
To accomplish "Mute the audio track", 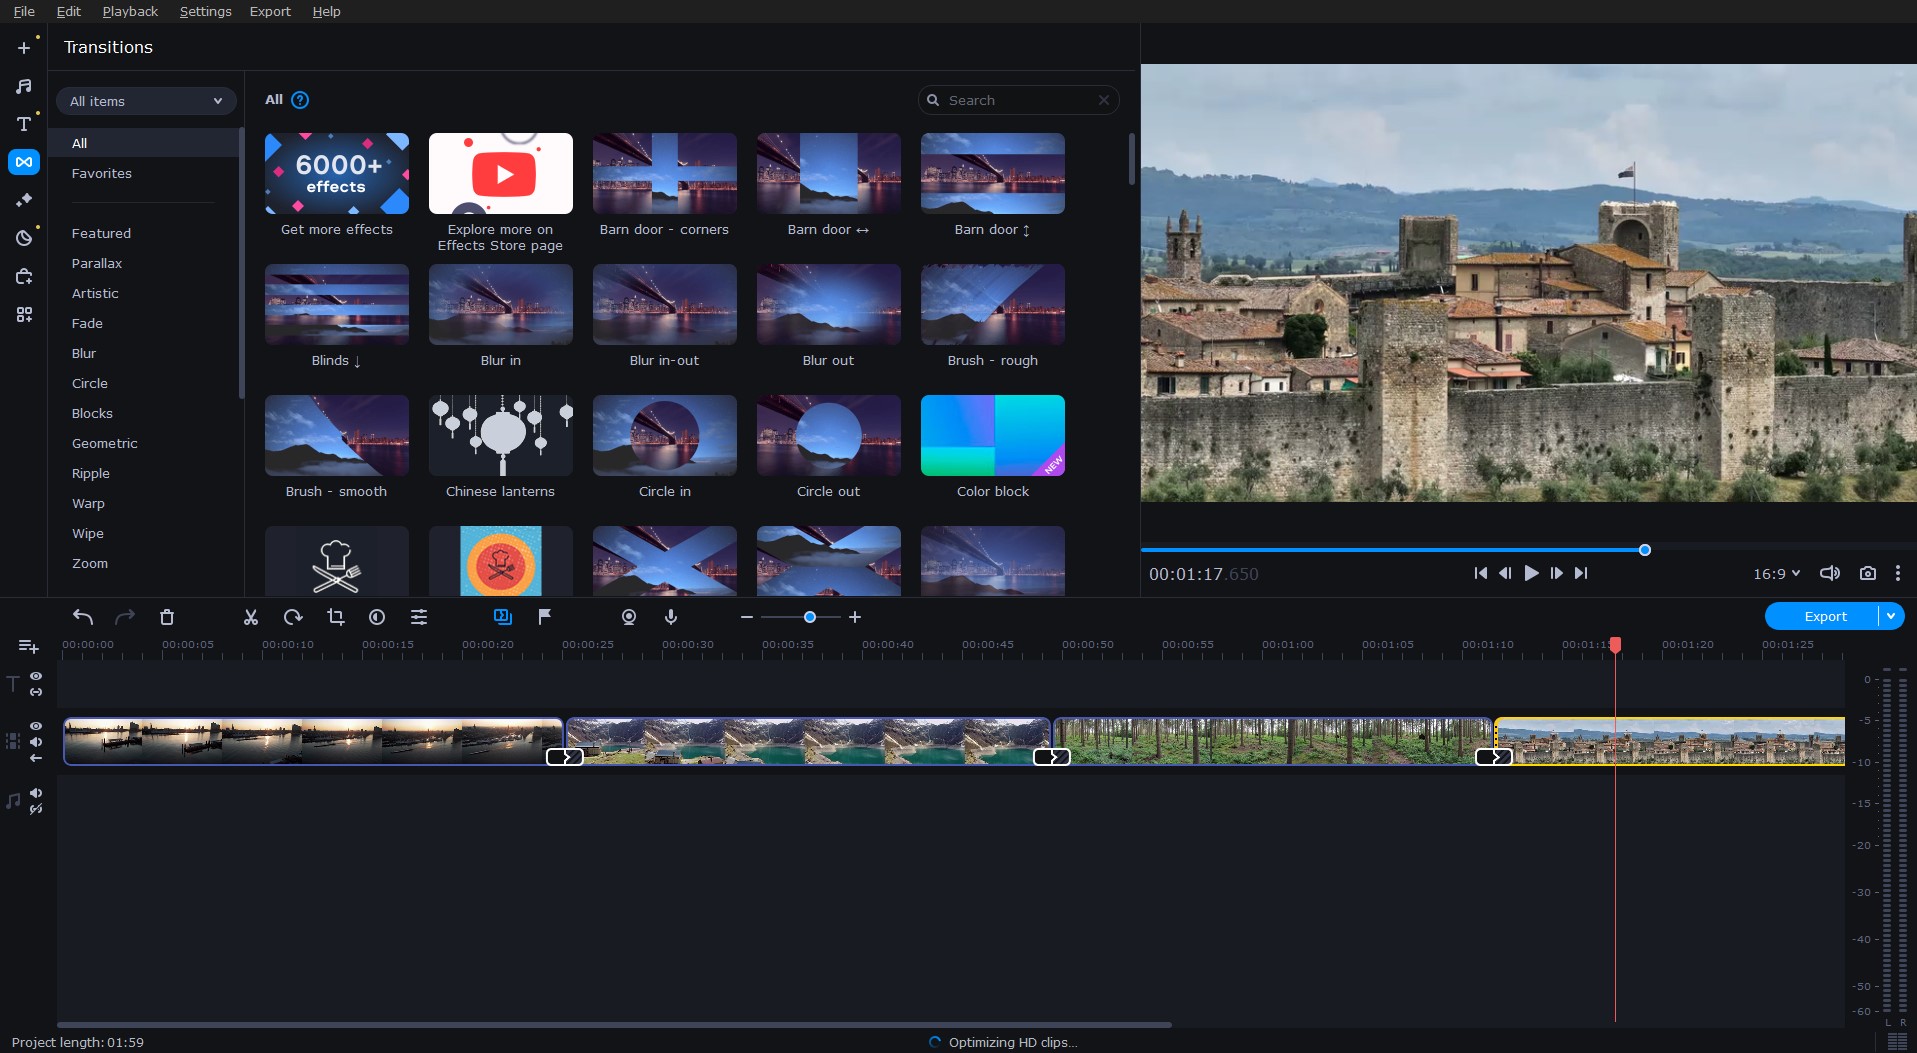I will click(x=36, y=793).
